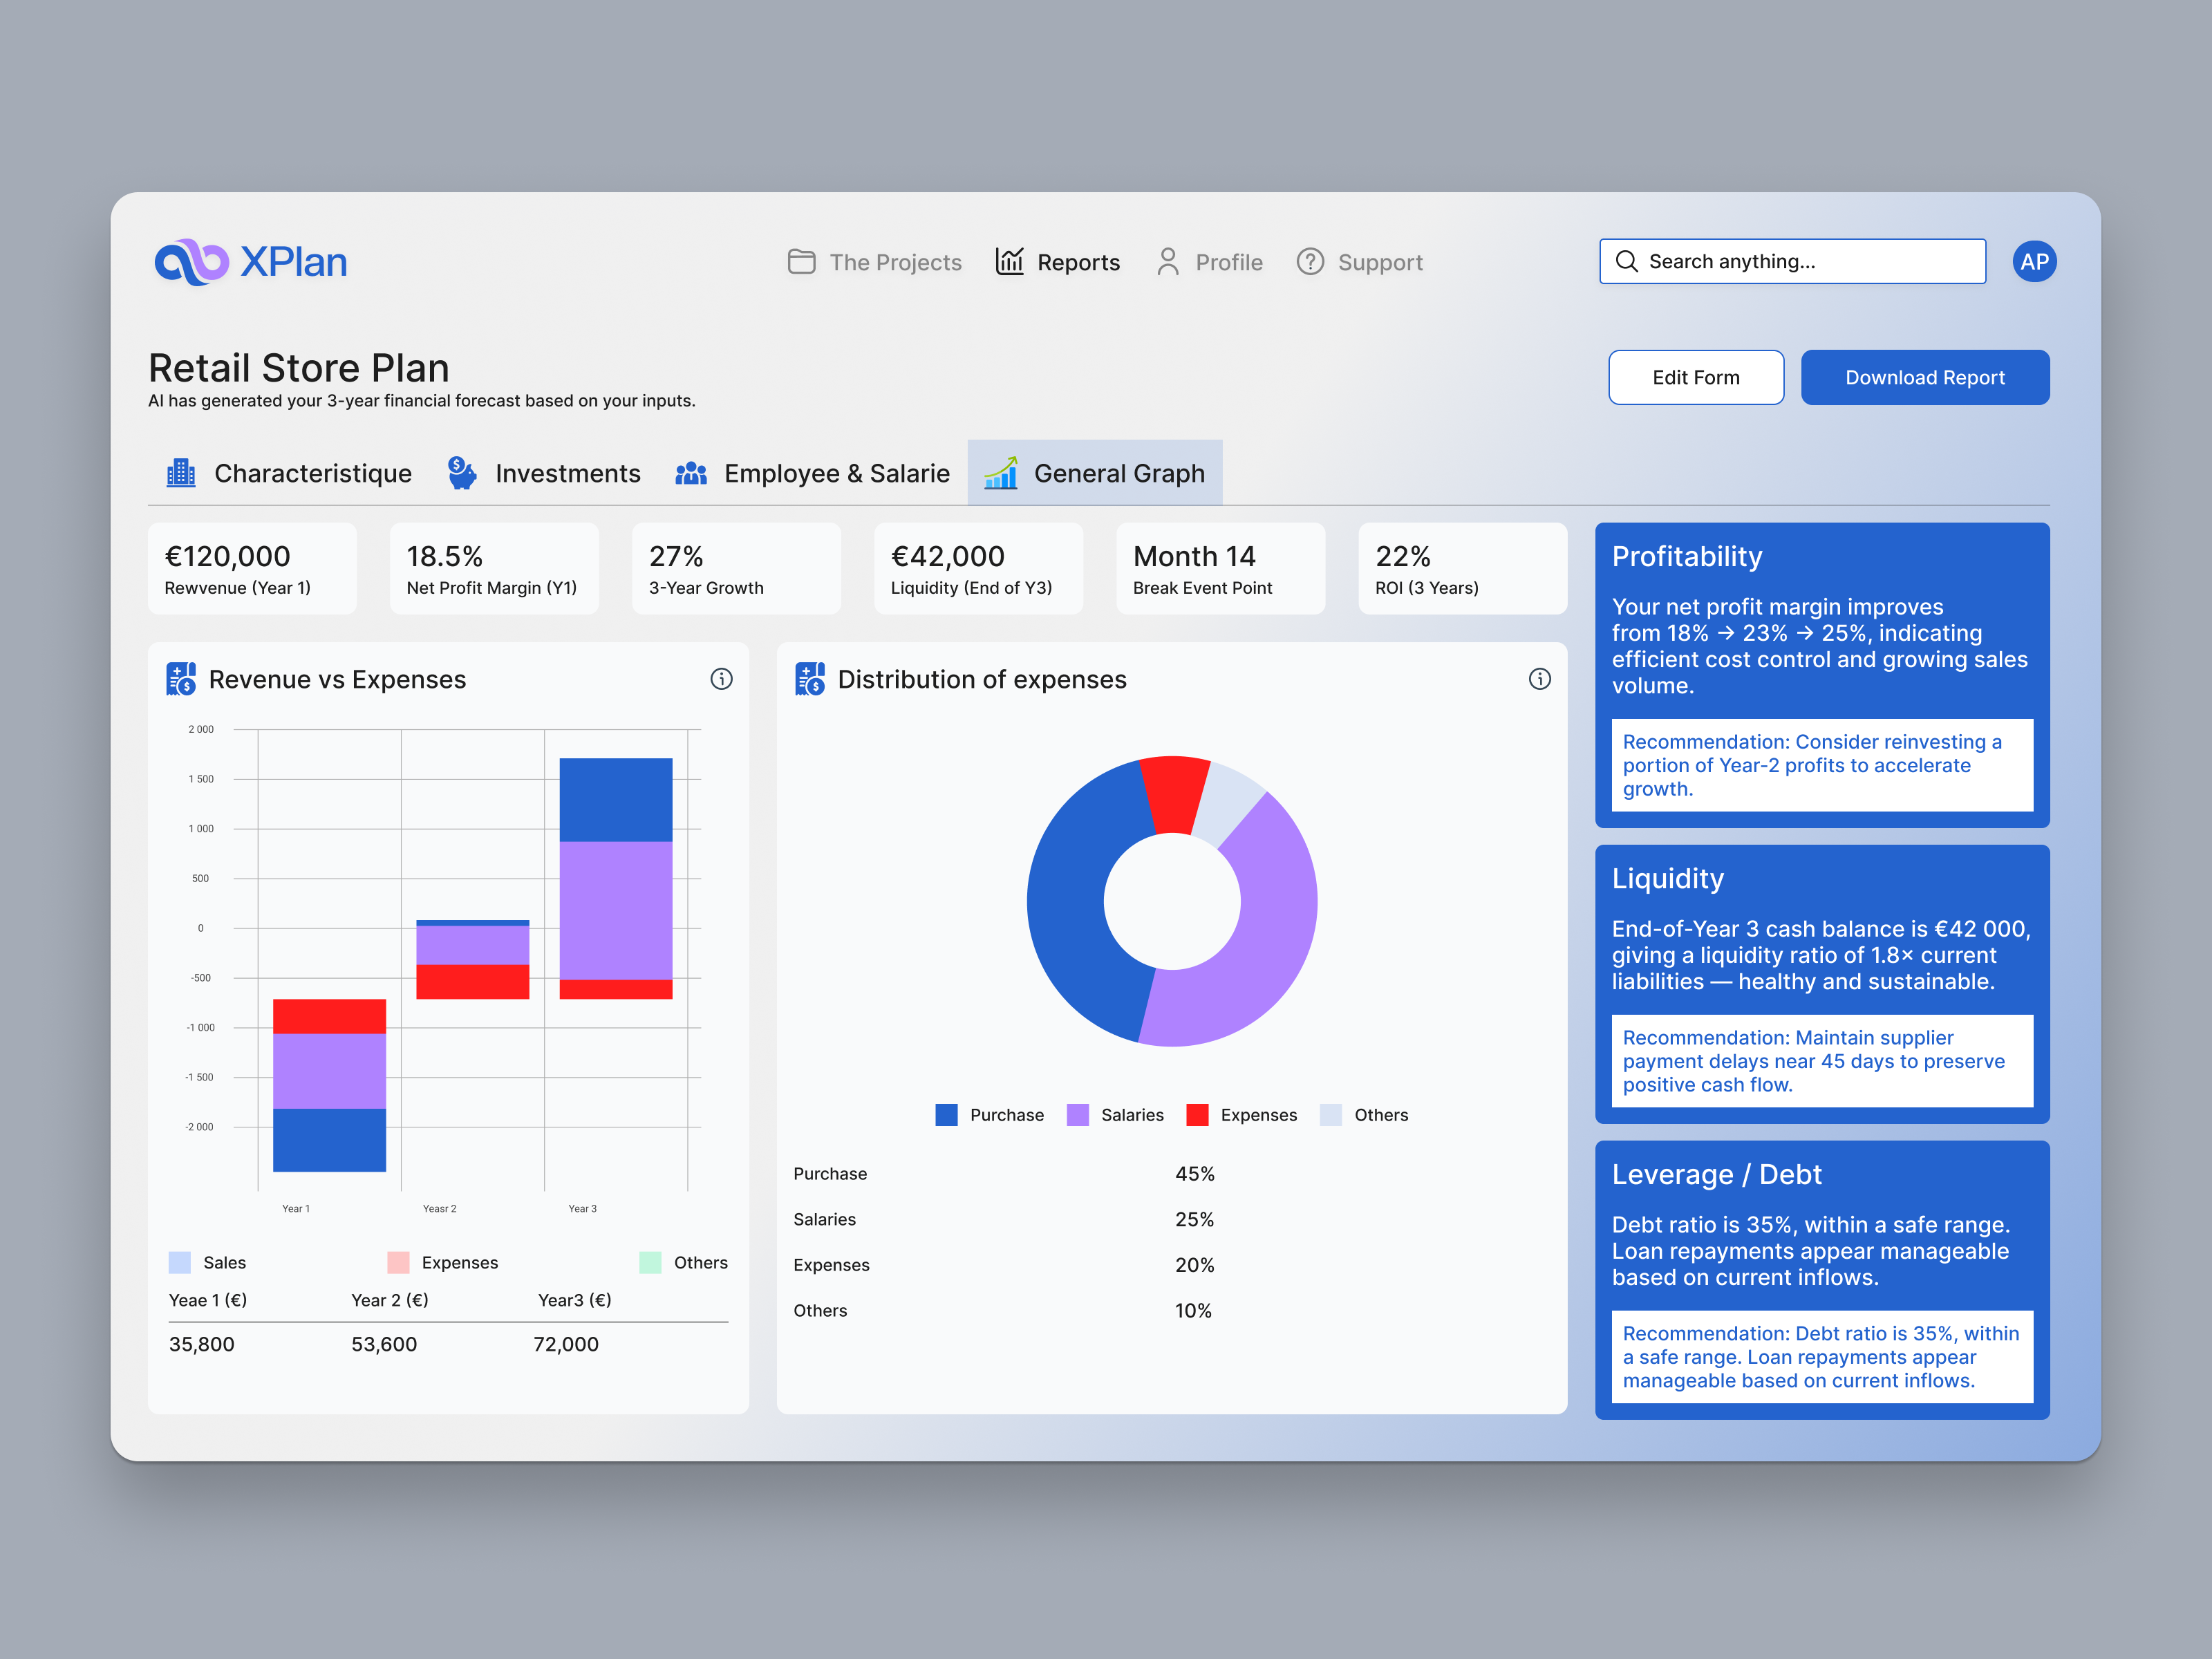Click the €120,000 revenue card
Viewport: 2212px width, 1659px height.
pyautogui.click(x=252, y=568)
